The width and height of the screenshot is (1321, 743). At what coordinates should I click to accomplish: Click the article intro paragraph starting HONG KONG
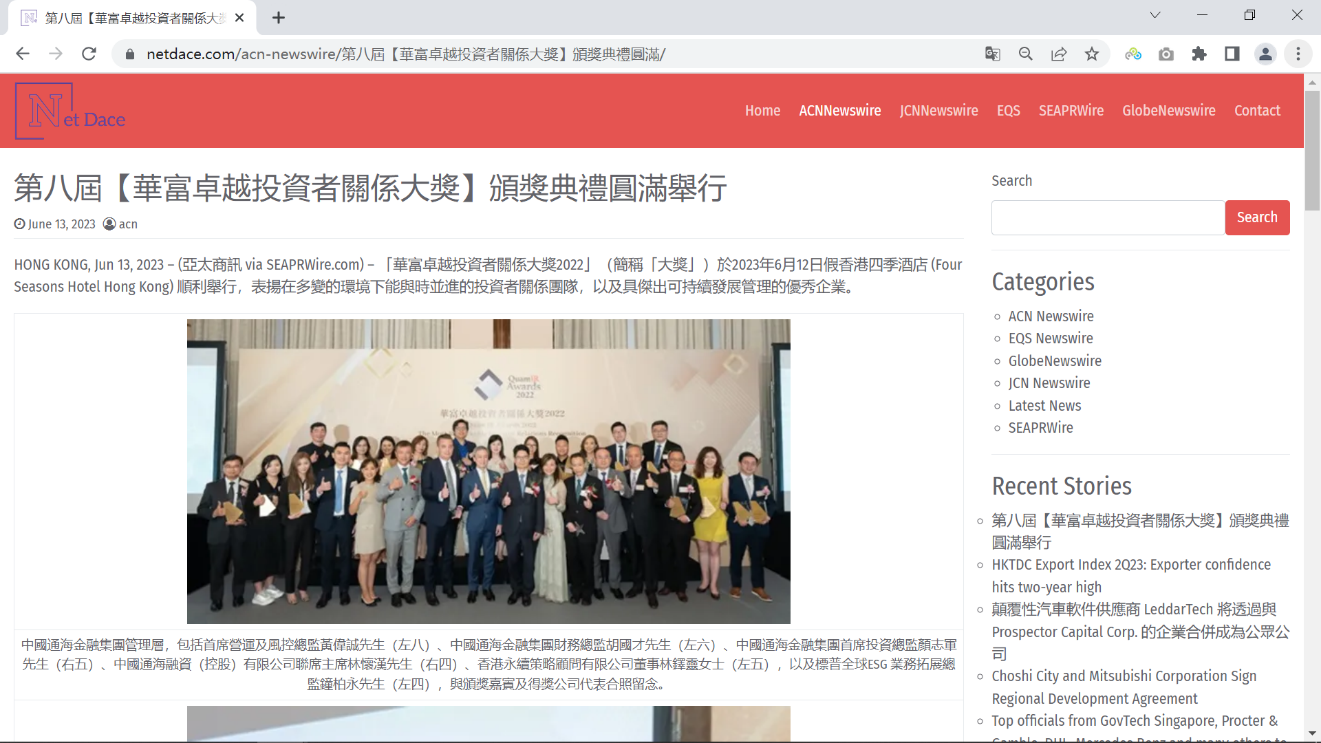(488, 276)
